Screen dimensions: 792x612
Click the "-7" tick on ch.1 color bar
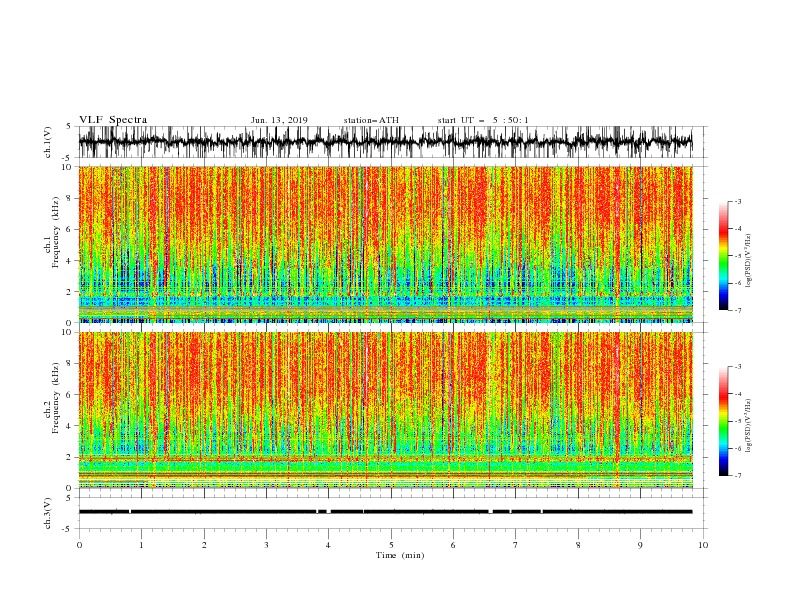738,310
